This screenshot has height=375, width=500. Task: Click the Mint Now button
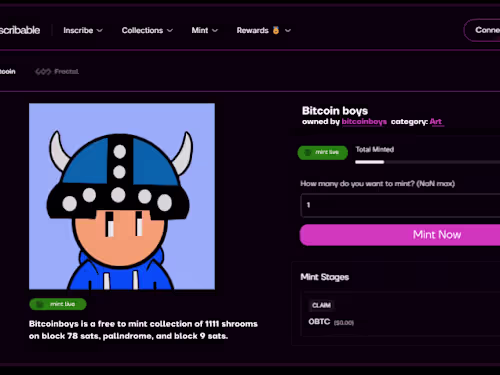click(400, 235)
